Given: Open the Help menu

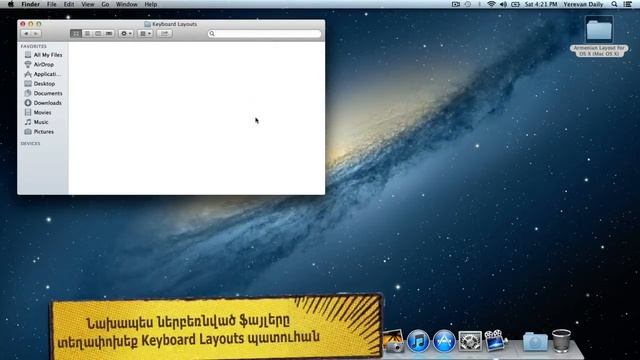Looking at the screenshot, I should (151, 4).
